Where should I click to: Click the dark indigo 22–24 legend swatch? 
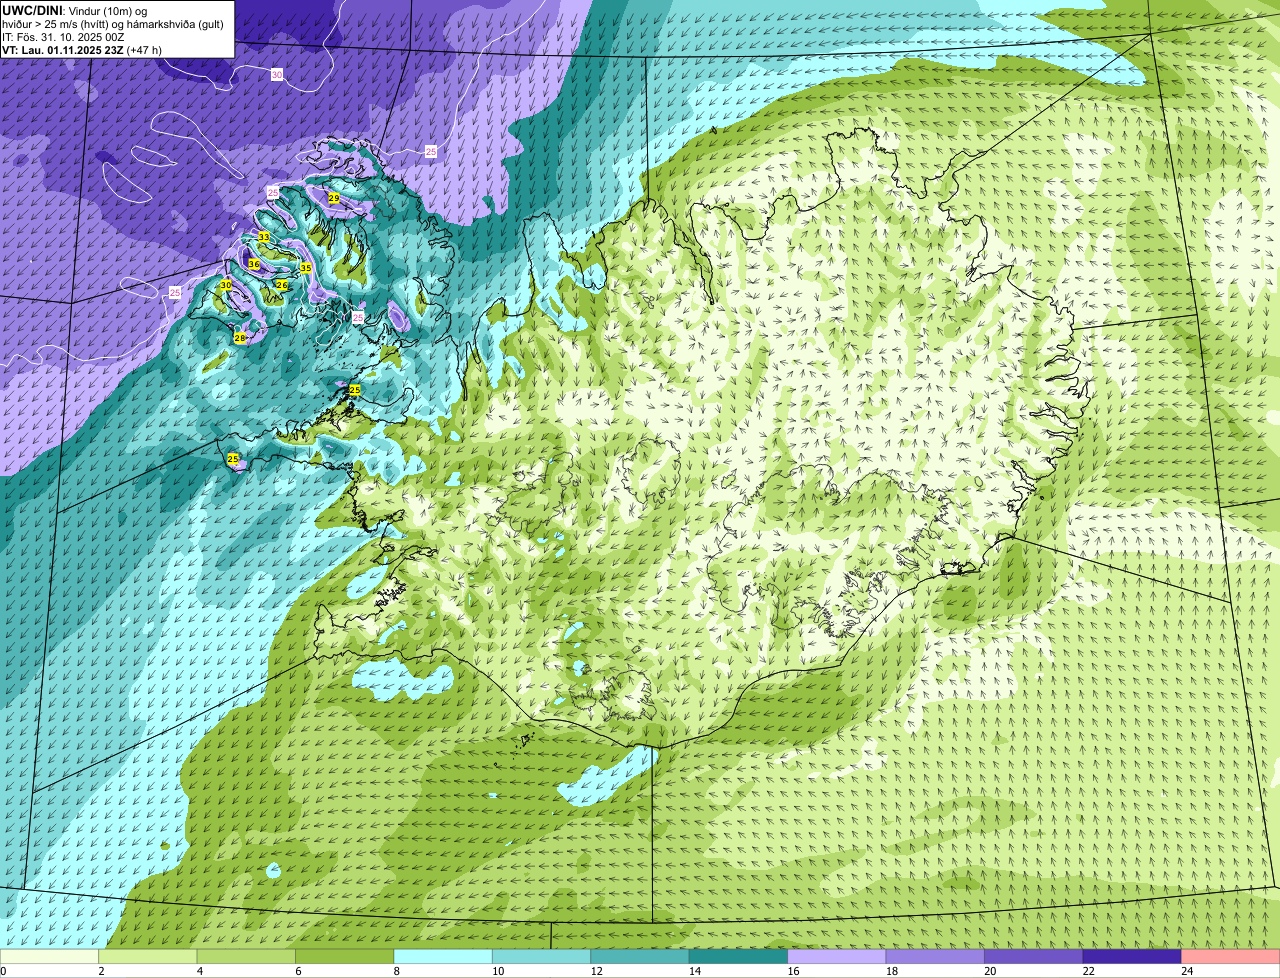pyautogui.click(x=1132, y=957)
